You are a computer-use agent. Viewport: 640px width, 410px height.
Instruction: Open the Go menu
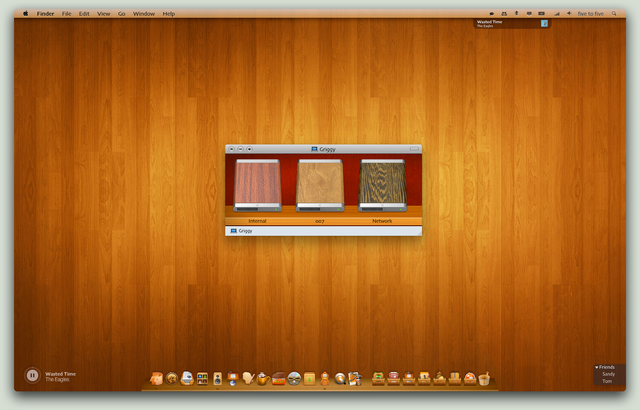coord(122,13)
